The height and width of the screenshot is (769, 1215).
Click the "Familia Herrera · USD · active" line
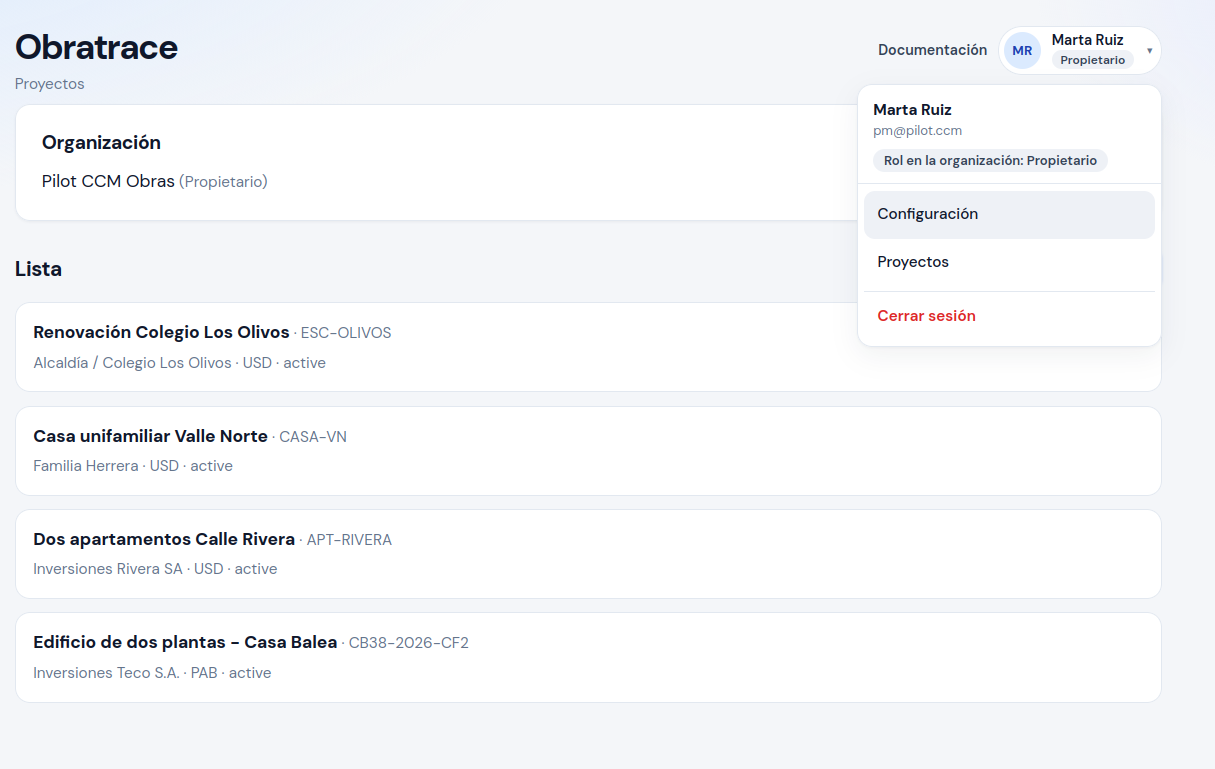click(x=133, y=466)
